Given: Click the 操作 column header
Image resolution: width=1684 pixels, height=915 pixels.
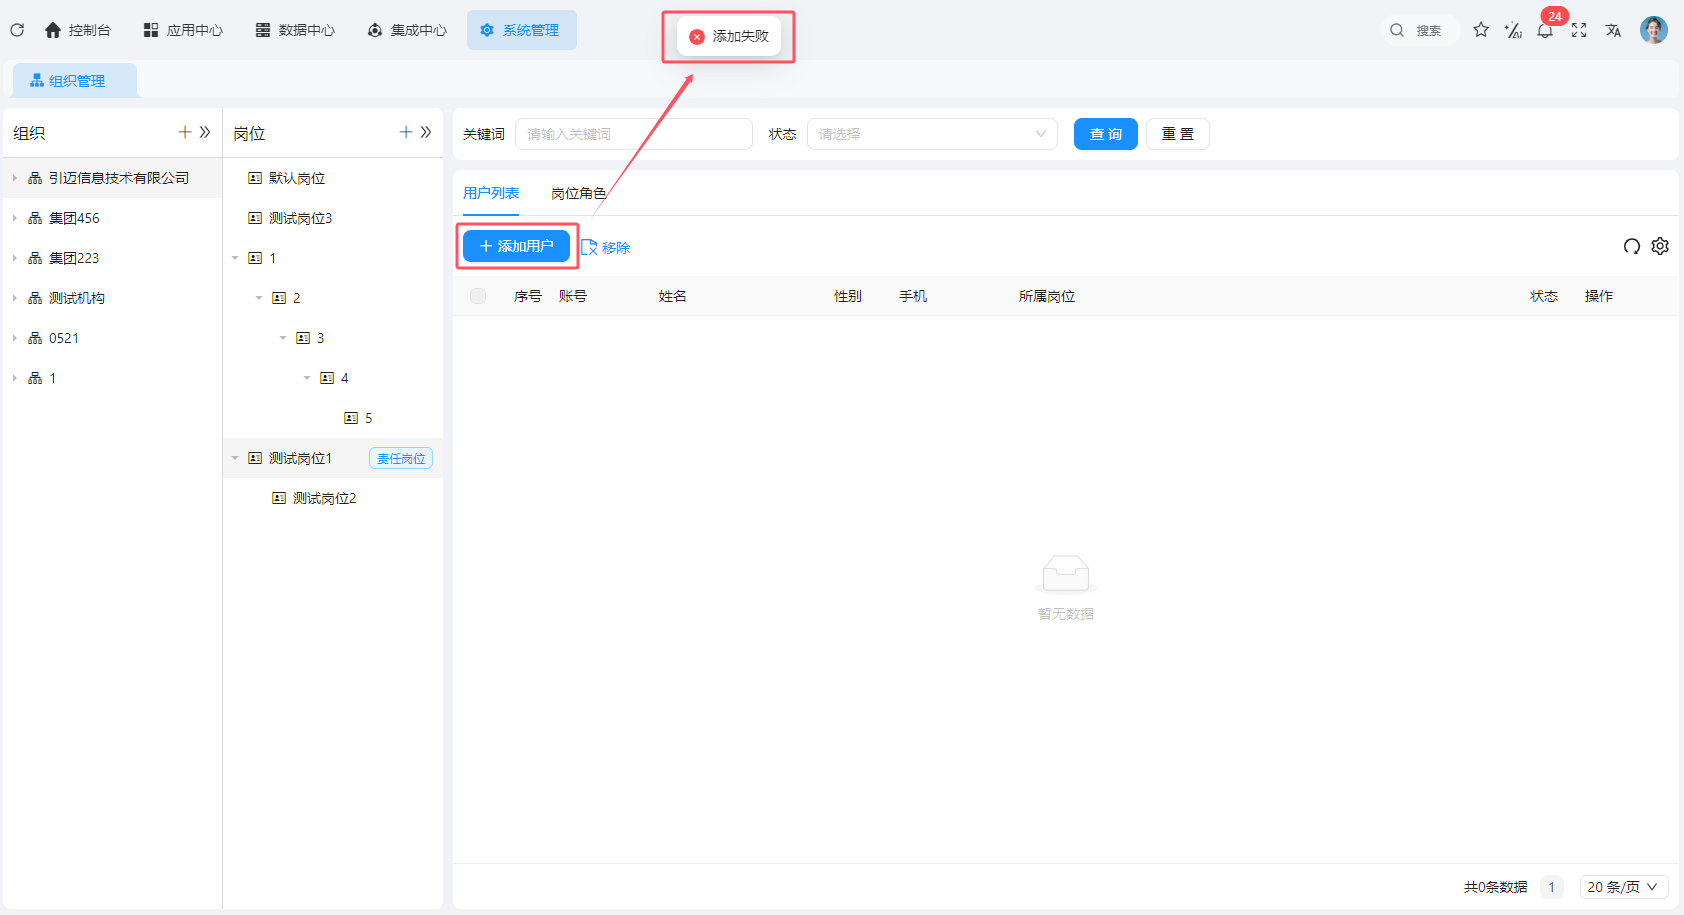Looking at the screenshot, I should 1599,296.
